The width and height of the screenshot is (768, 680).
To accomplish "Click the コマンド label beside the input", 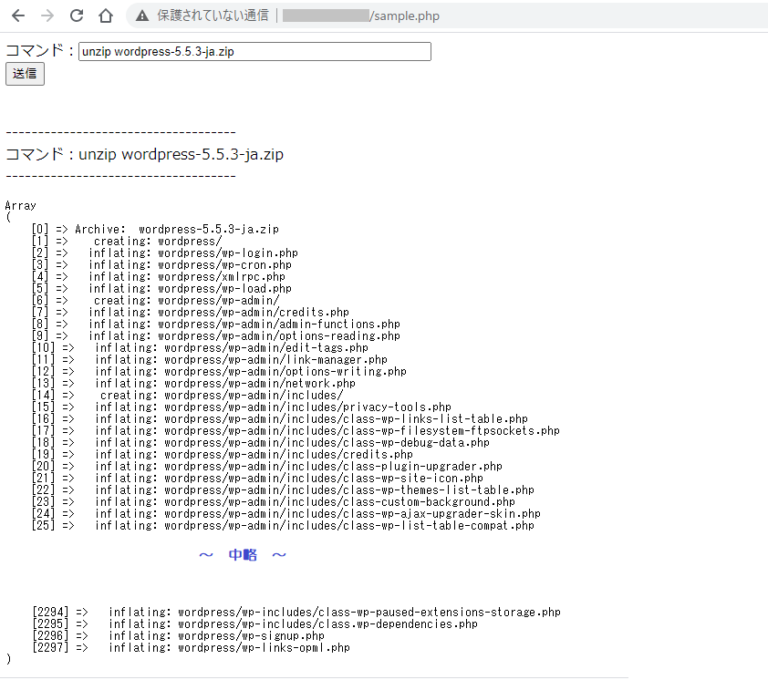I will point(39,51).
